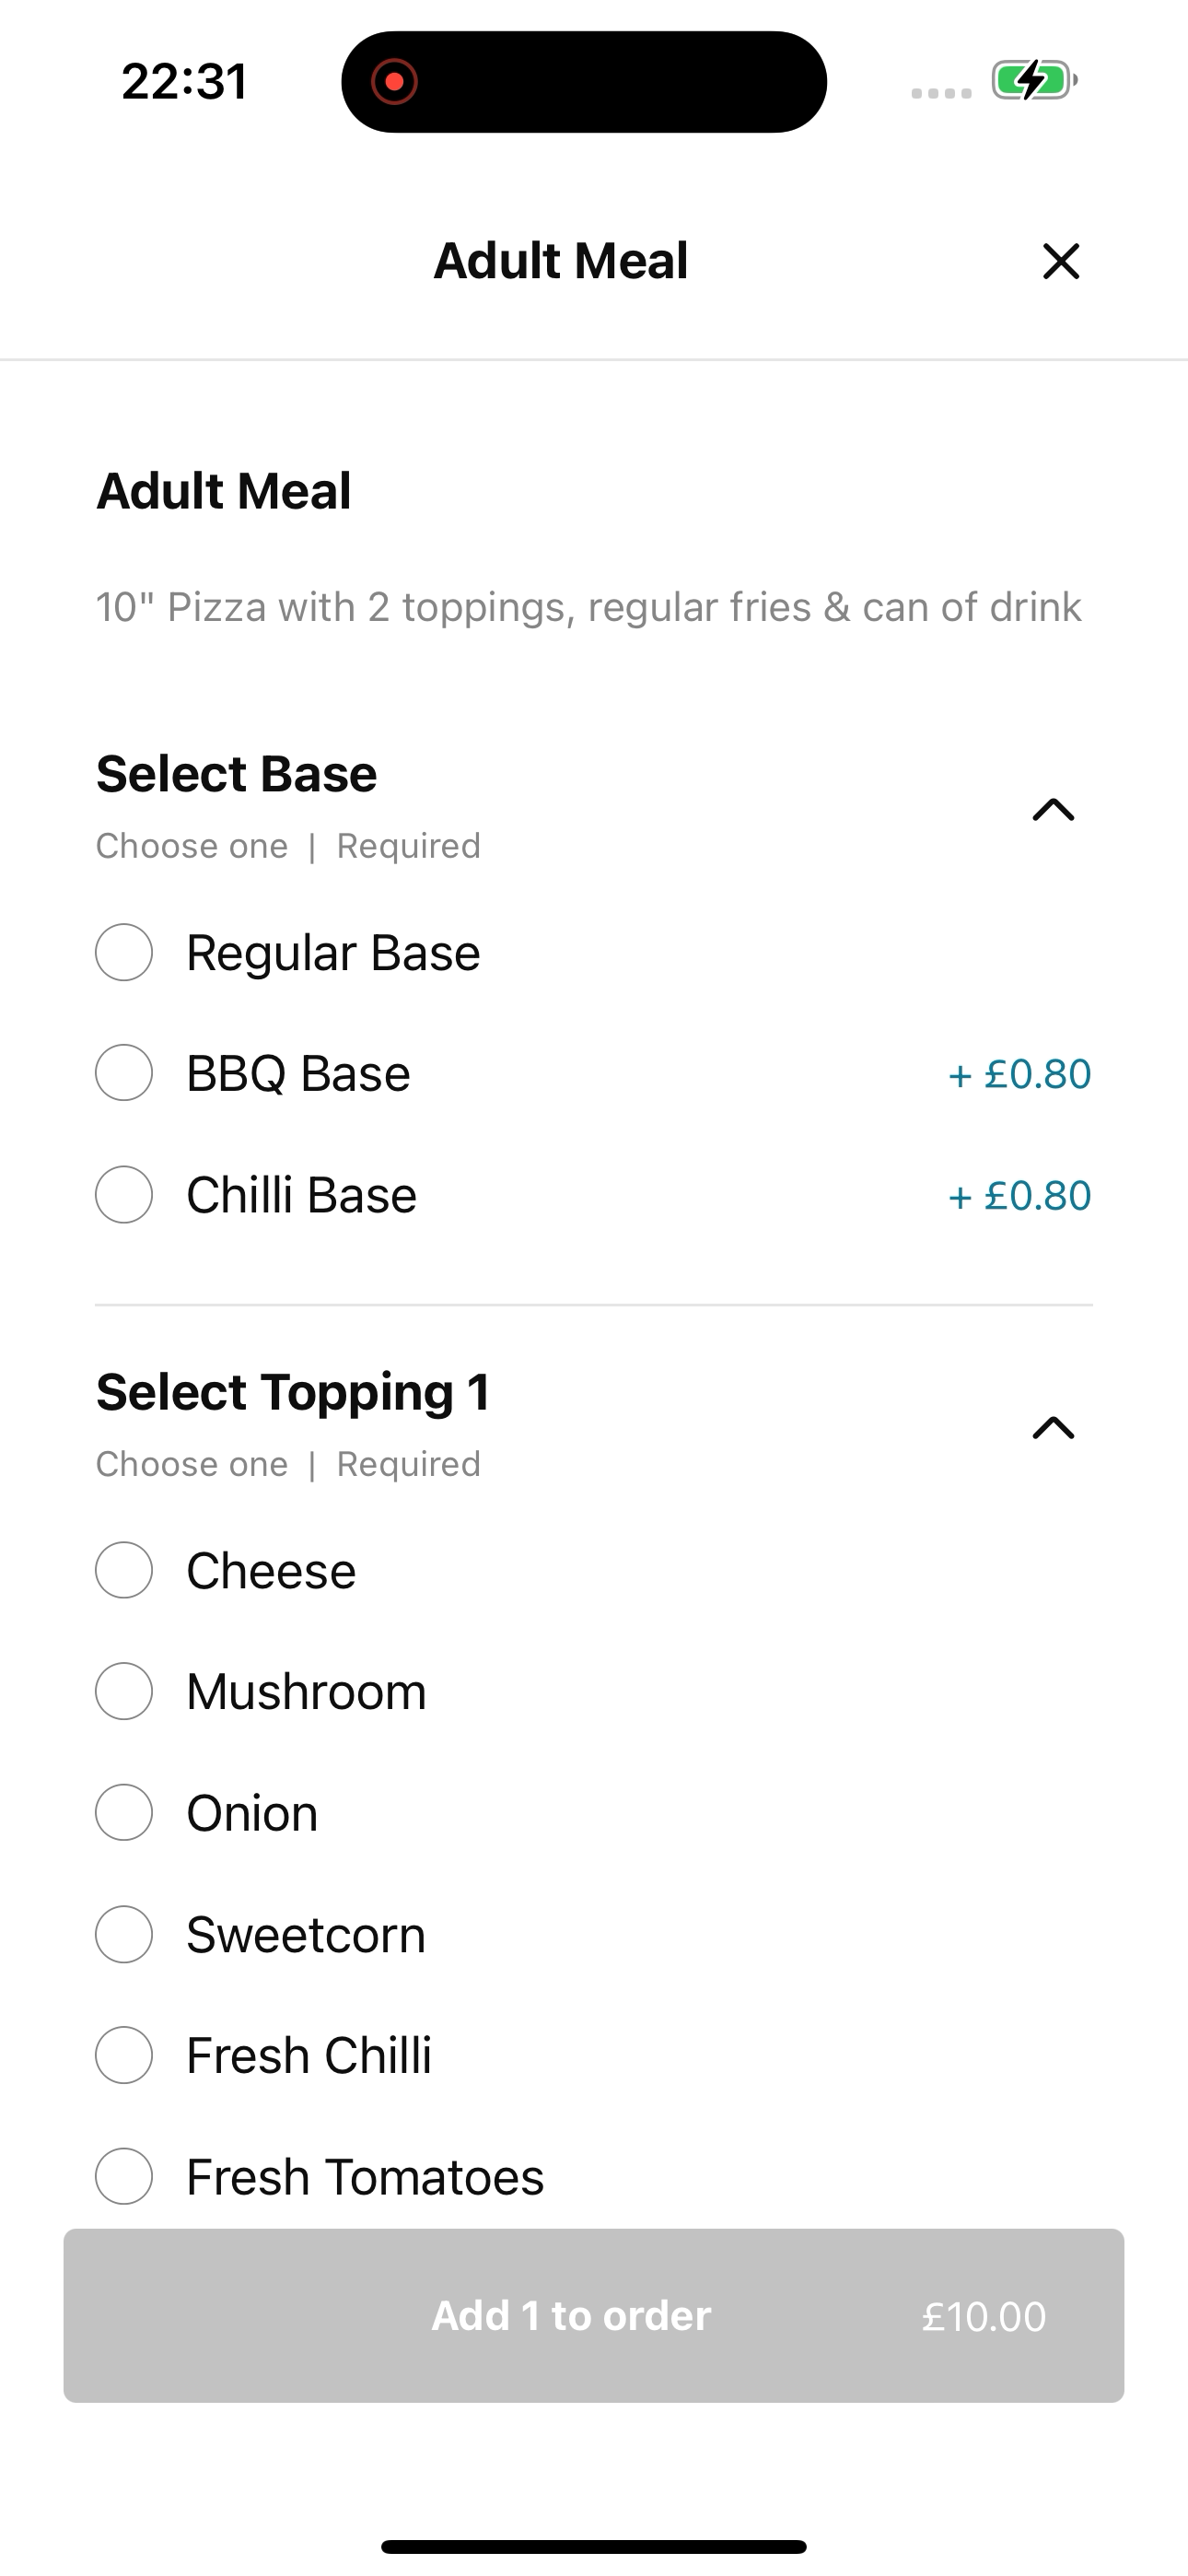Pick the Chilli Base radio button
This screenshot has width=1188, height=2576.
124,1194
